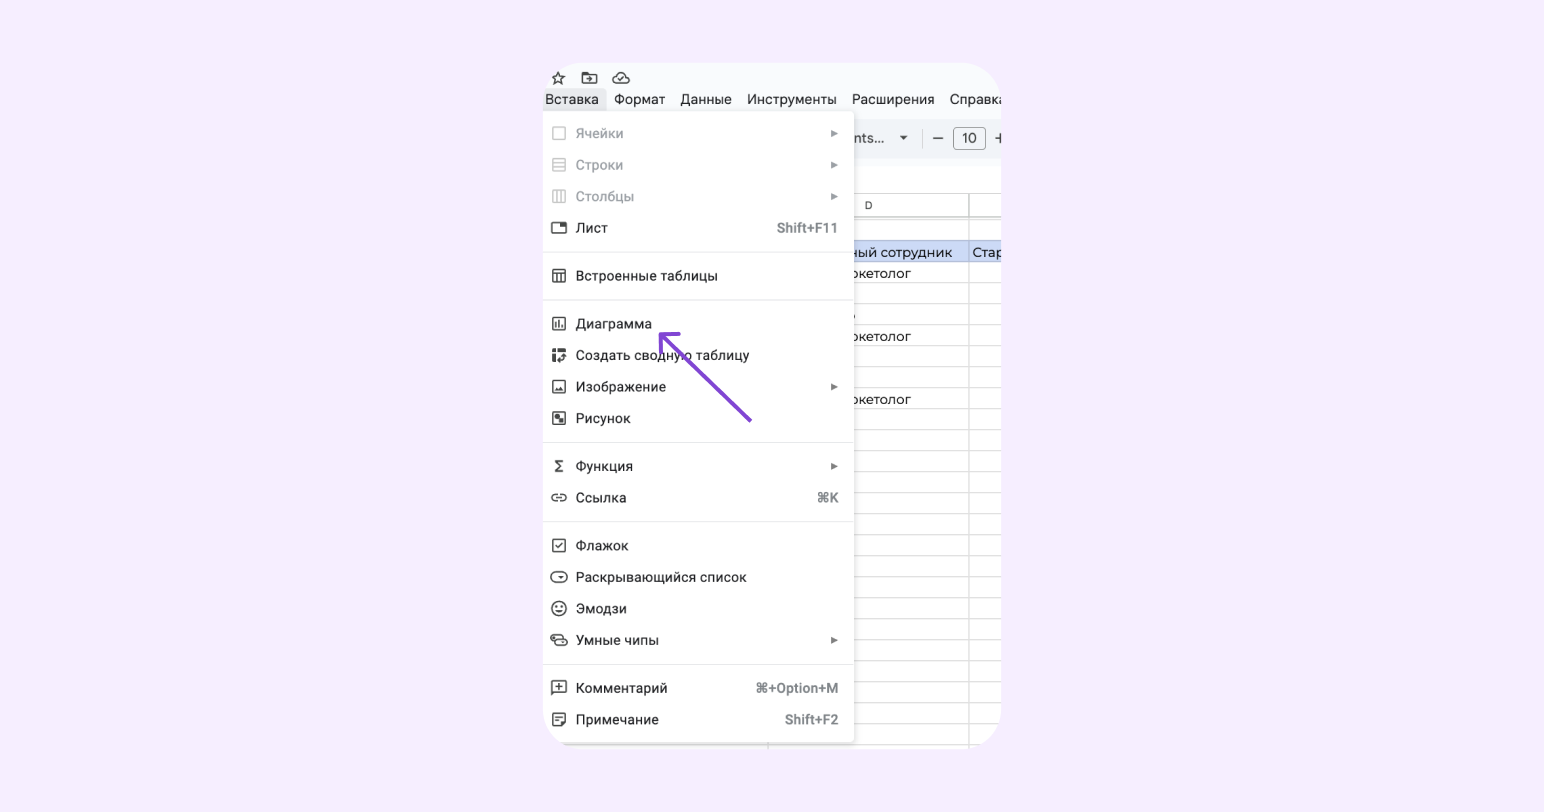The image size is (1544, 812).
Task: Insert a Ссылка link
Action: 698,498
